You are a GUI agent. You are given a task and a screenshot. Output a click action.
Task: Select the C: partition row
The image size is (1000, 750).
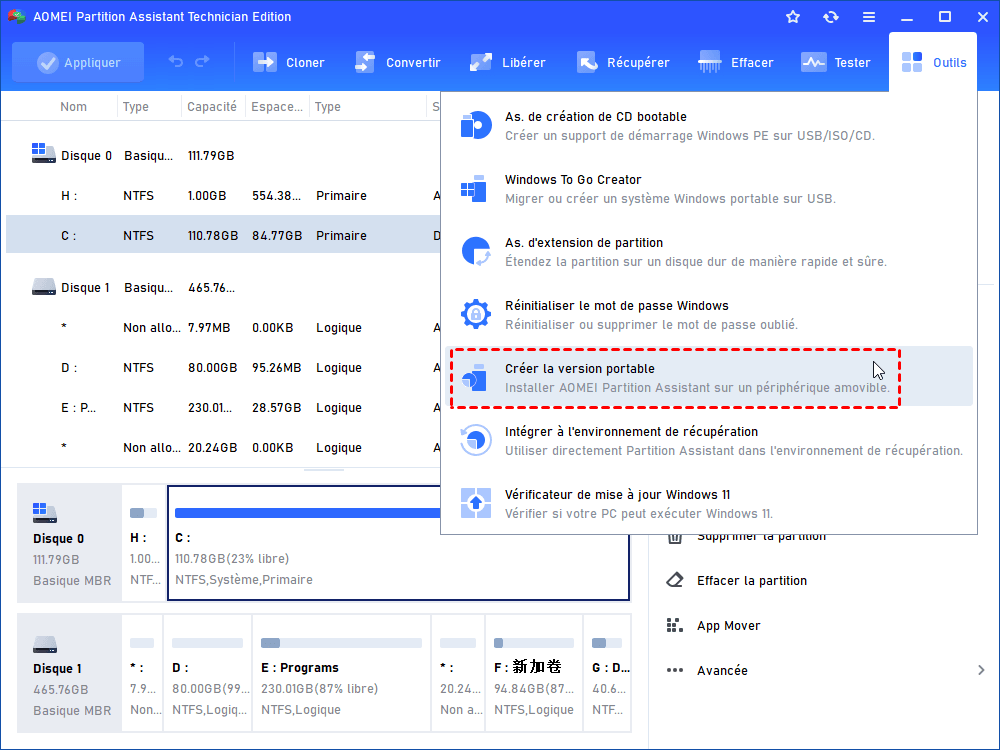(x=223, y=235)
